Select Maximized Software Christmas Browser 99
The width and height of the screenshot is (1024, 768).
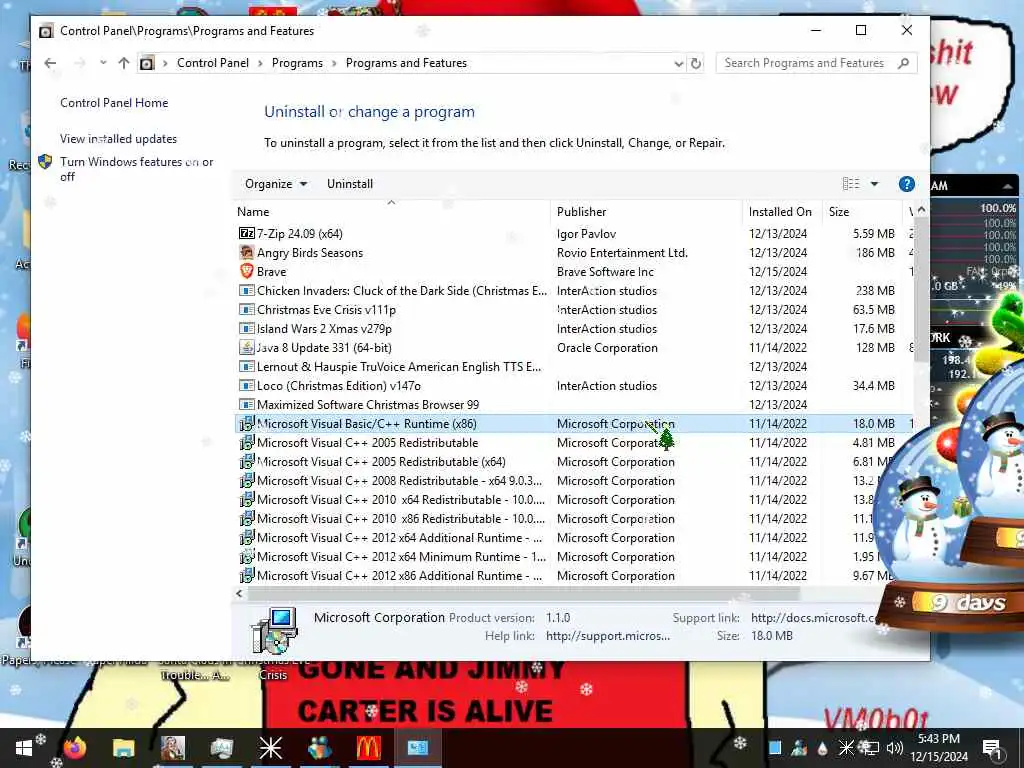pyautogui.click(x=573, y=404)
